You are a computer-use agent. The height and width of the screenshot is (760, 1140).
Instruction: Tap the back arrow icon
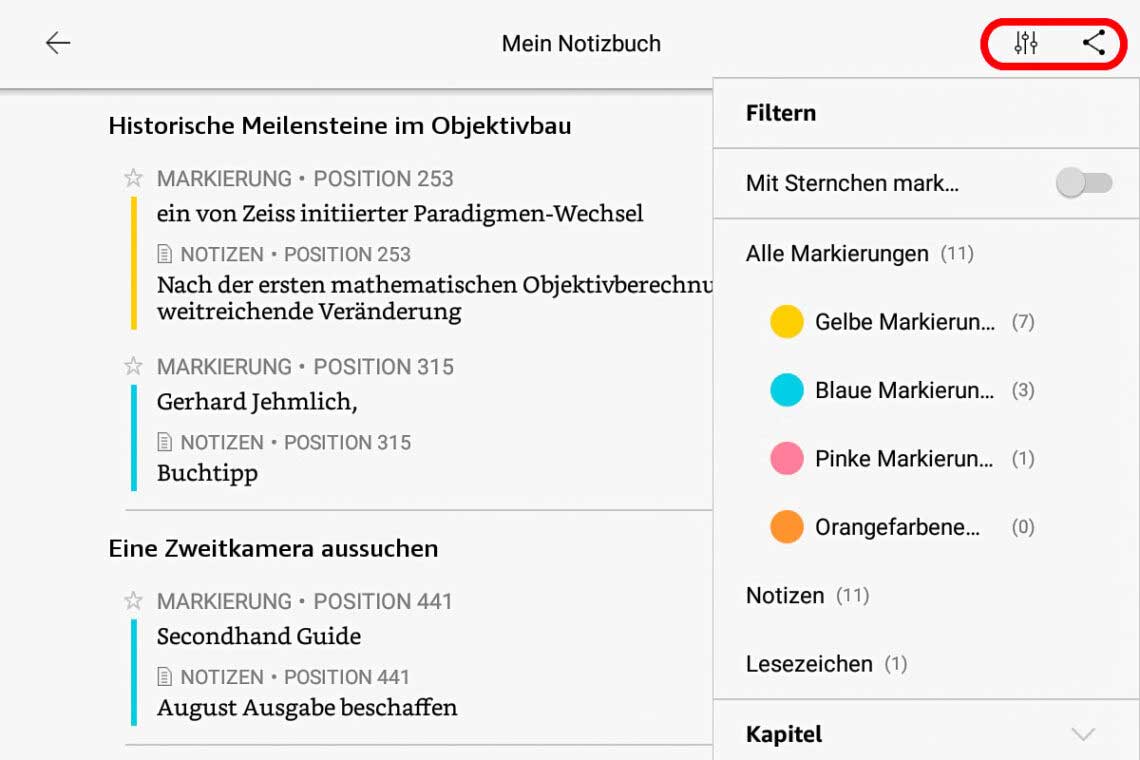[58, 43]
